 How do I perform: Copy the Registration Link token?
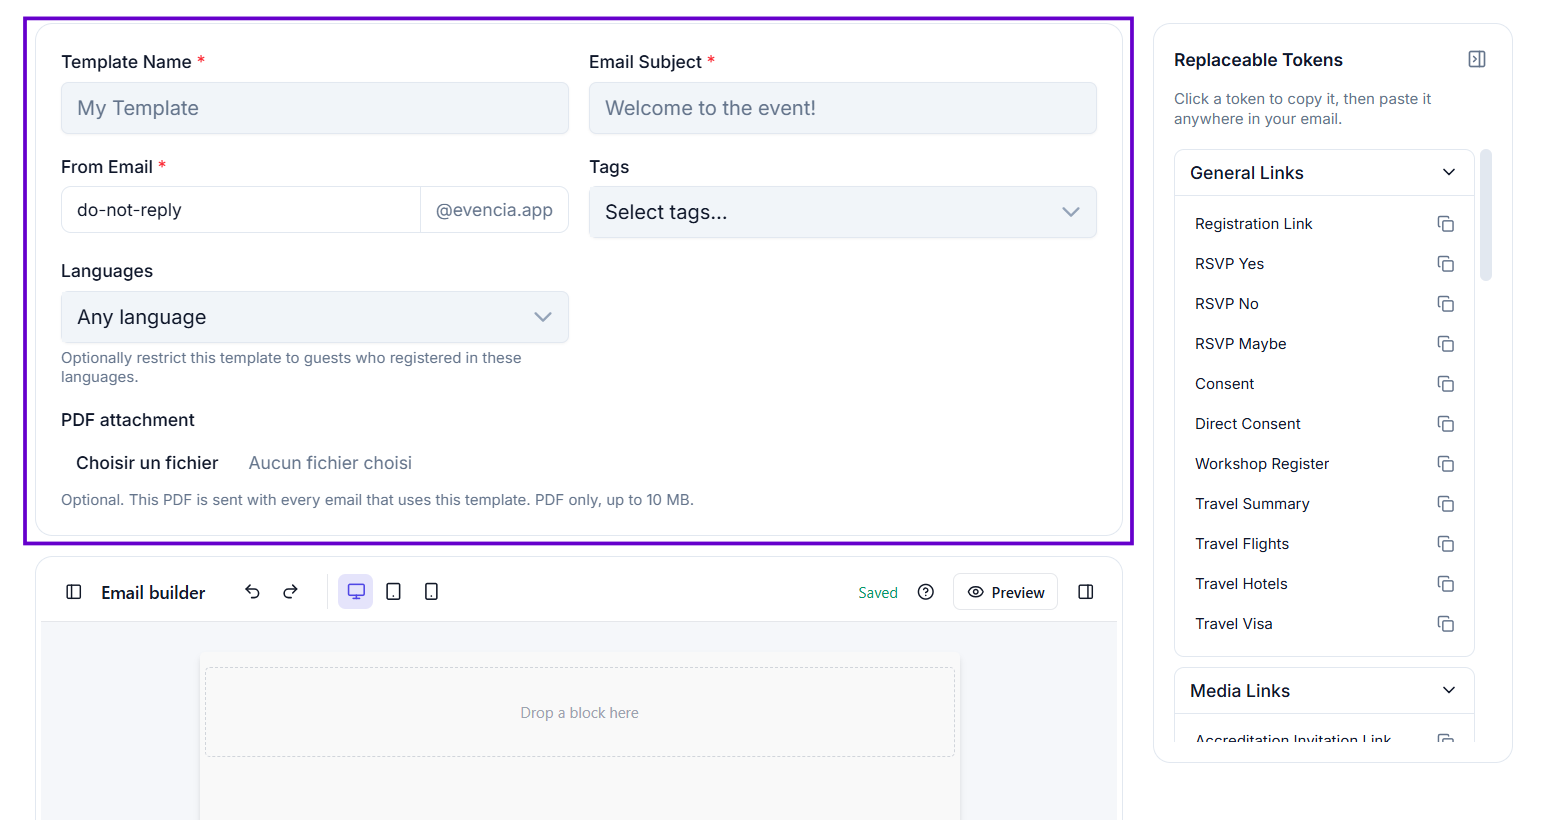point(1445,224)
